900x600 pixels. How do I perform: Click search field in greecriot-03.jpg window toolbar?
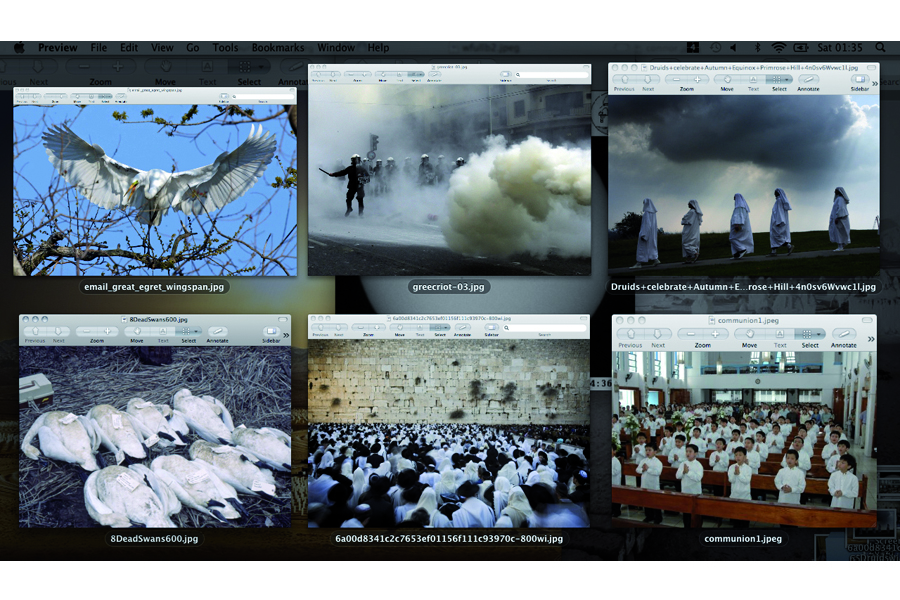(x=551, y=75)
